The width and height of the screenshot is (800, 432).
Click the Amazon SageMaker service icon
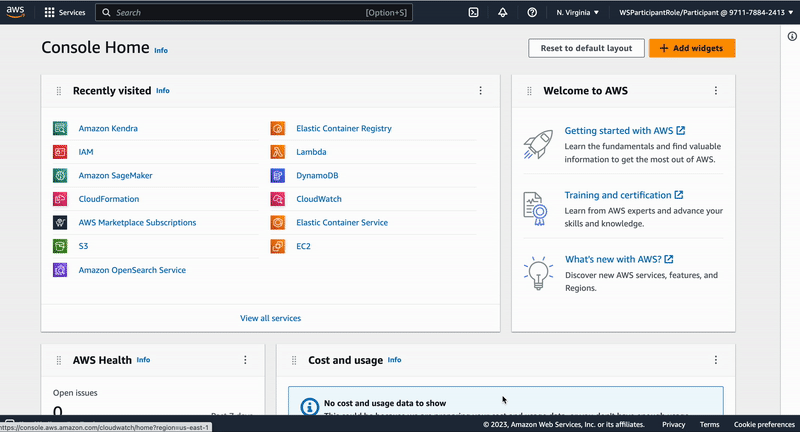click(x=60, y=175)
